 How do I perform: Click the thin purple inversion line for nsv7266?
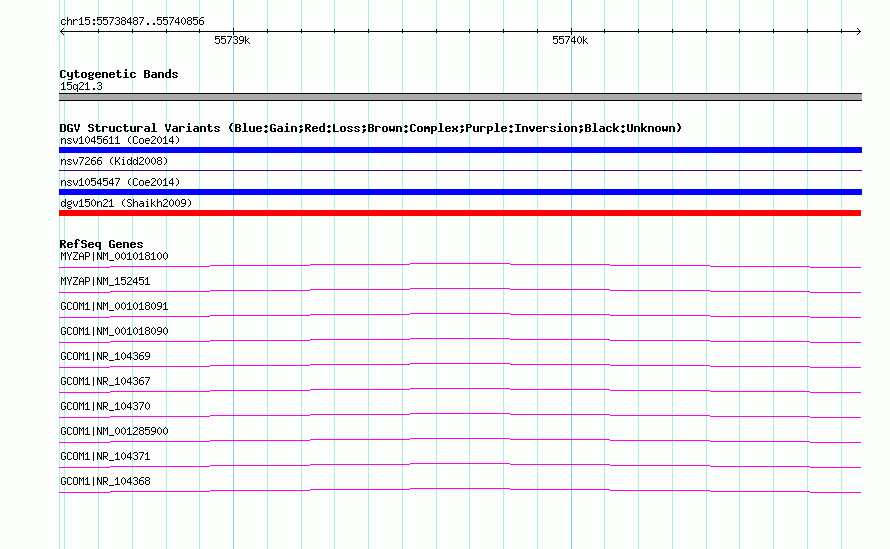pyautogui.click(x=460, y=170)
